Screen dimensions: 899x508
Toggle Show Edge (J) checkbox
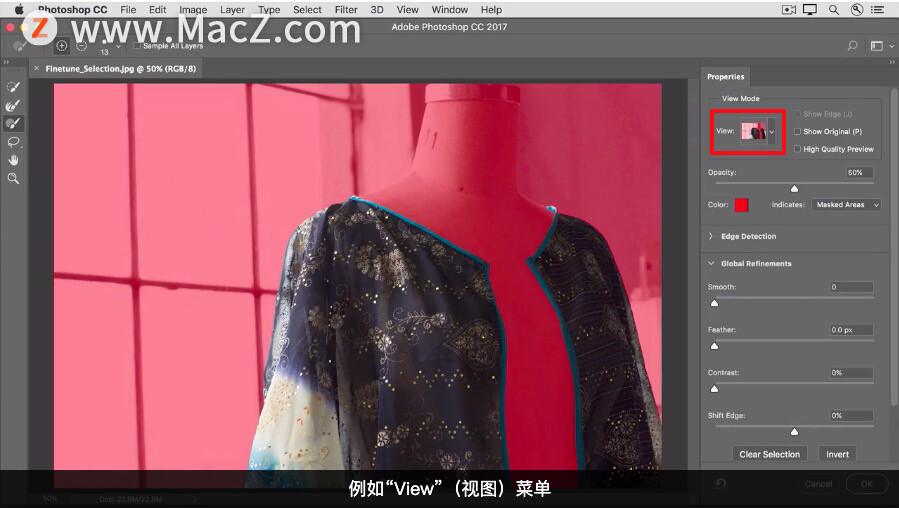click(x=797, y=114)
